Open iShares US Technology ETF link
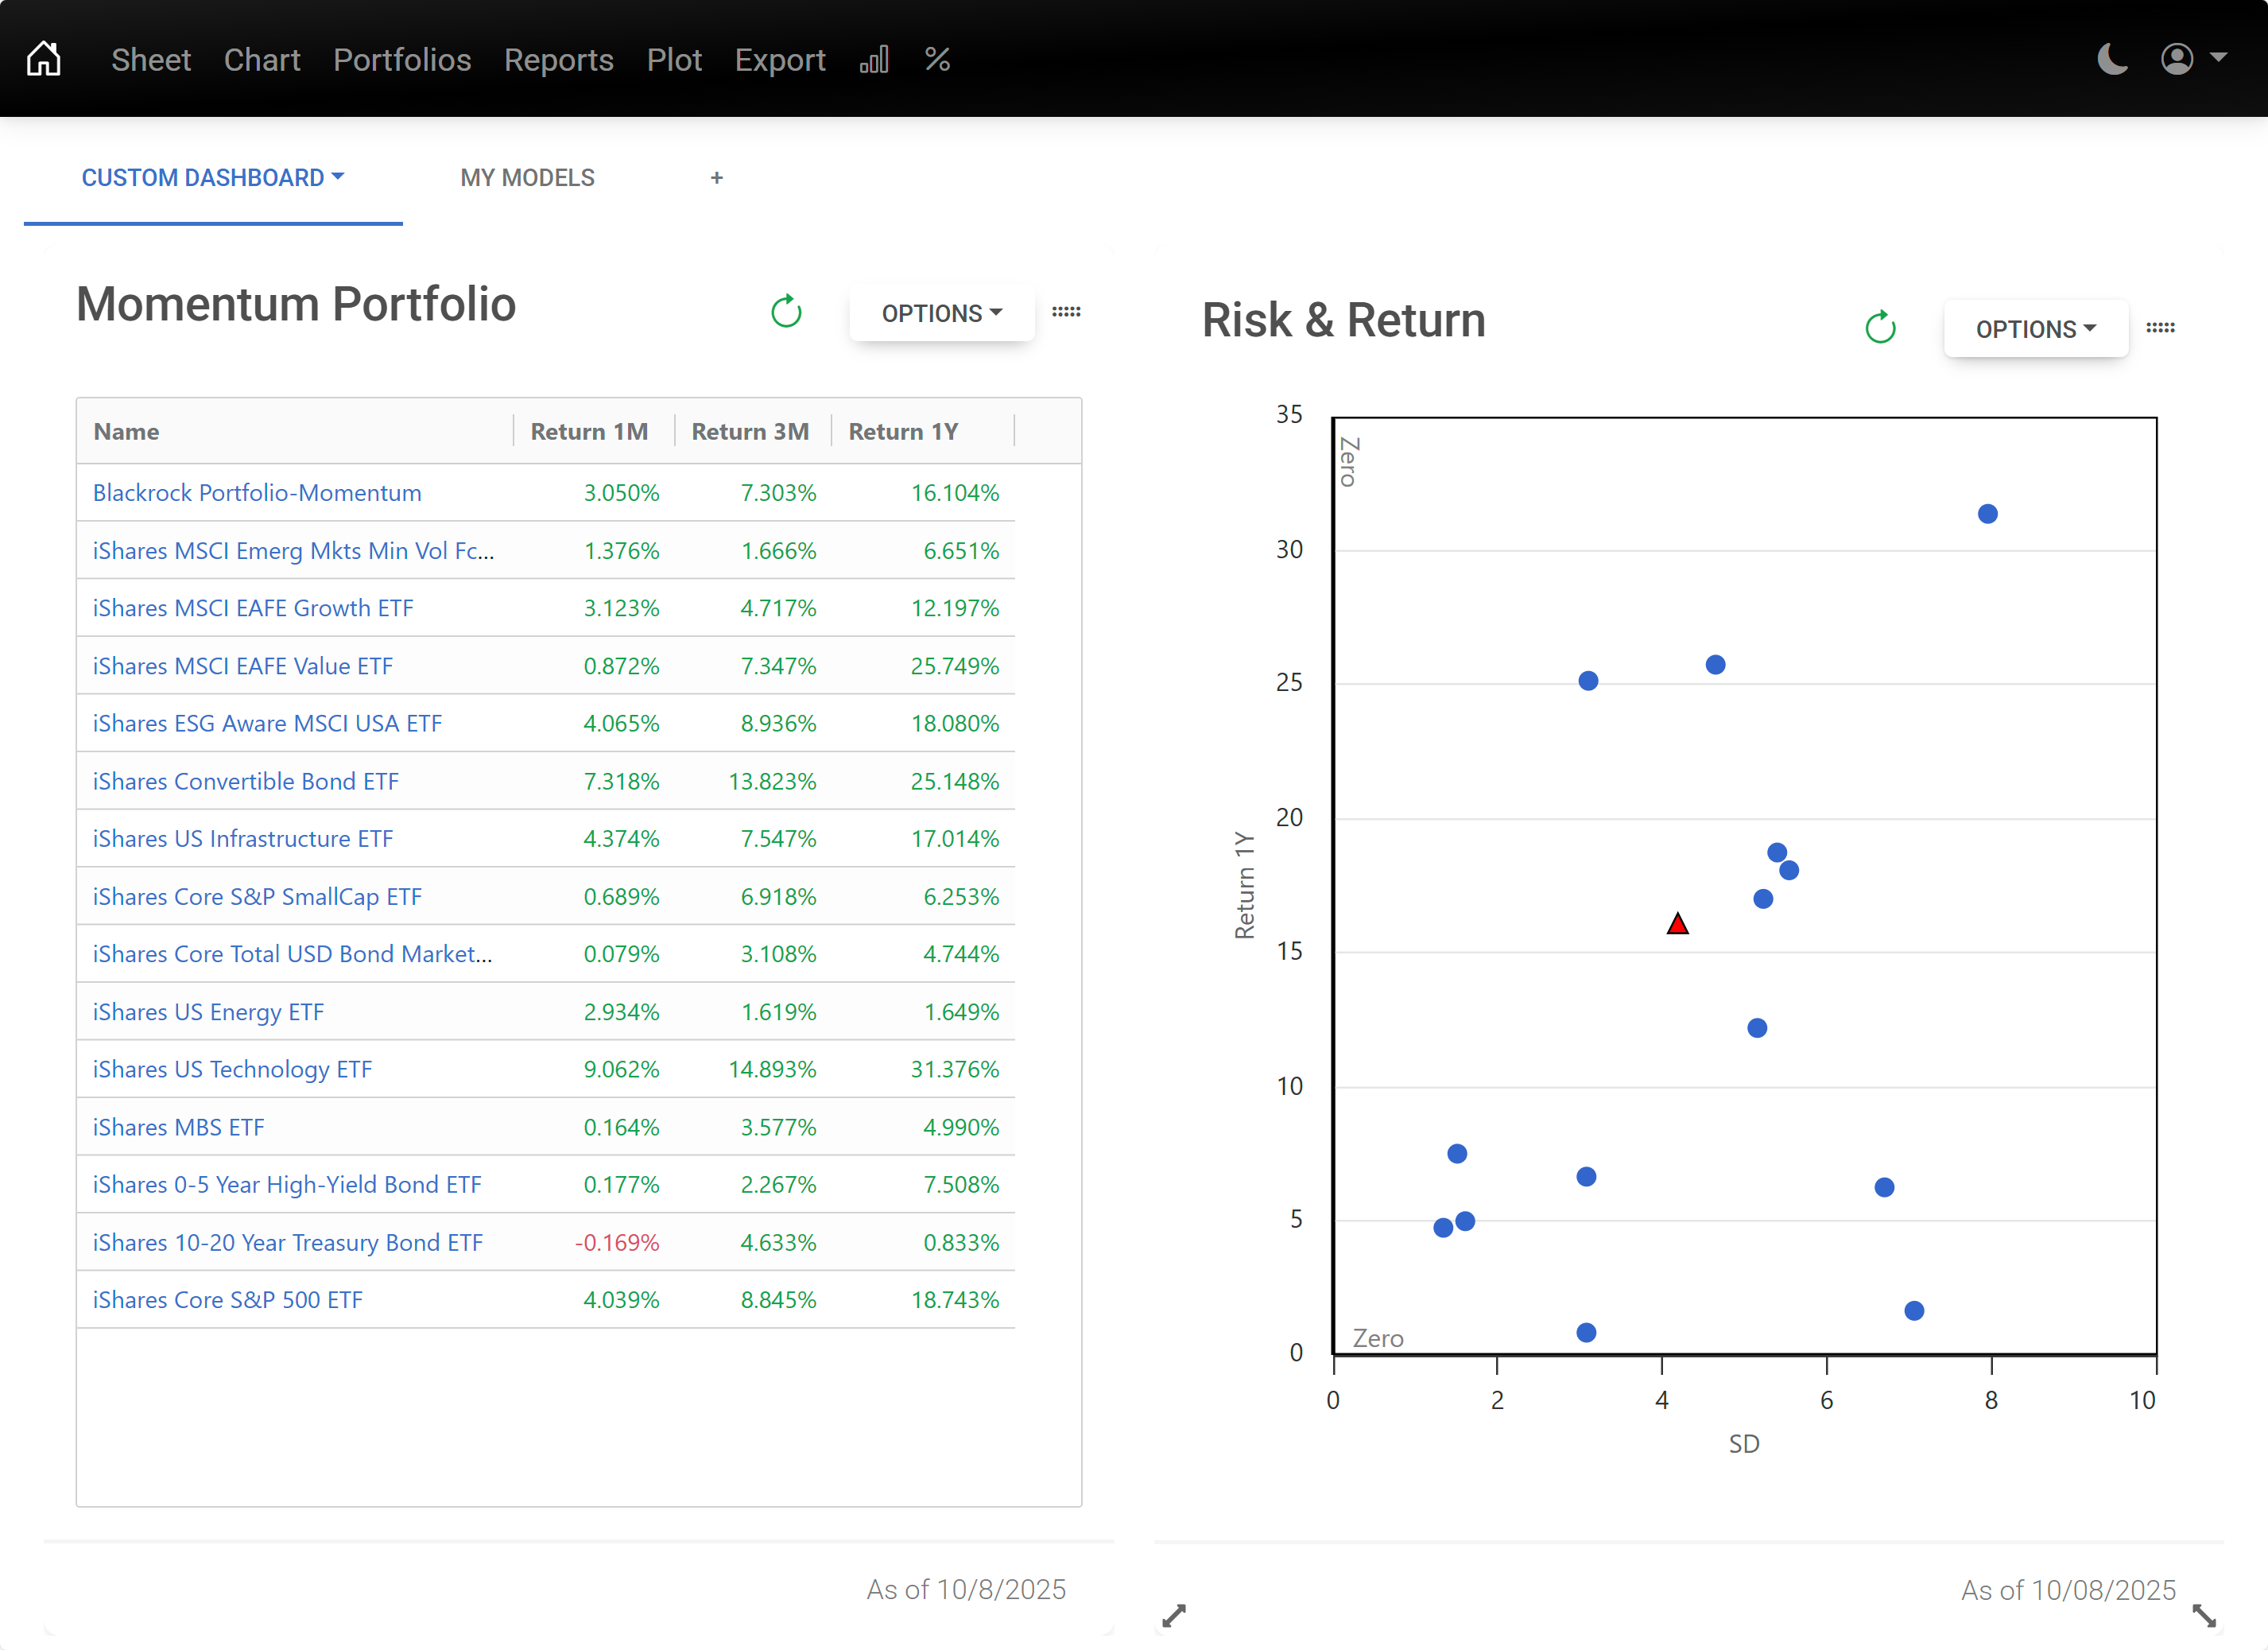Image resolution: width=2268 pixels, height=1650 pixels. point(232,1069)
